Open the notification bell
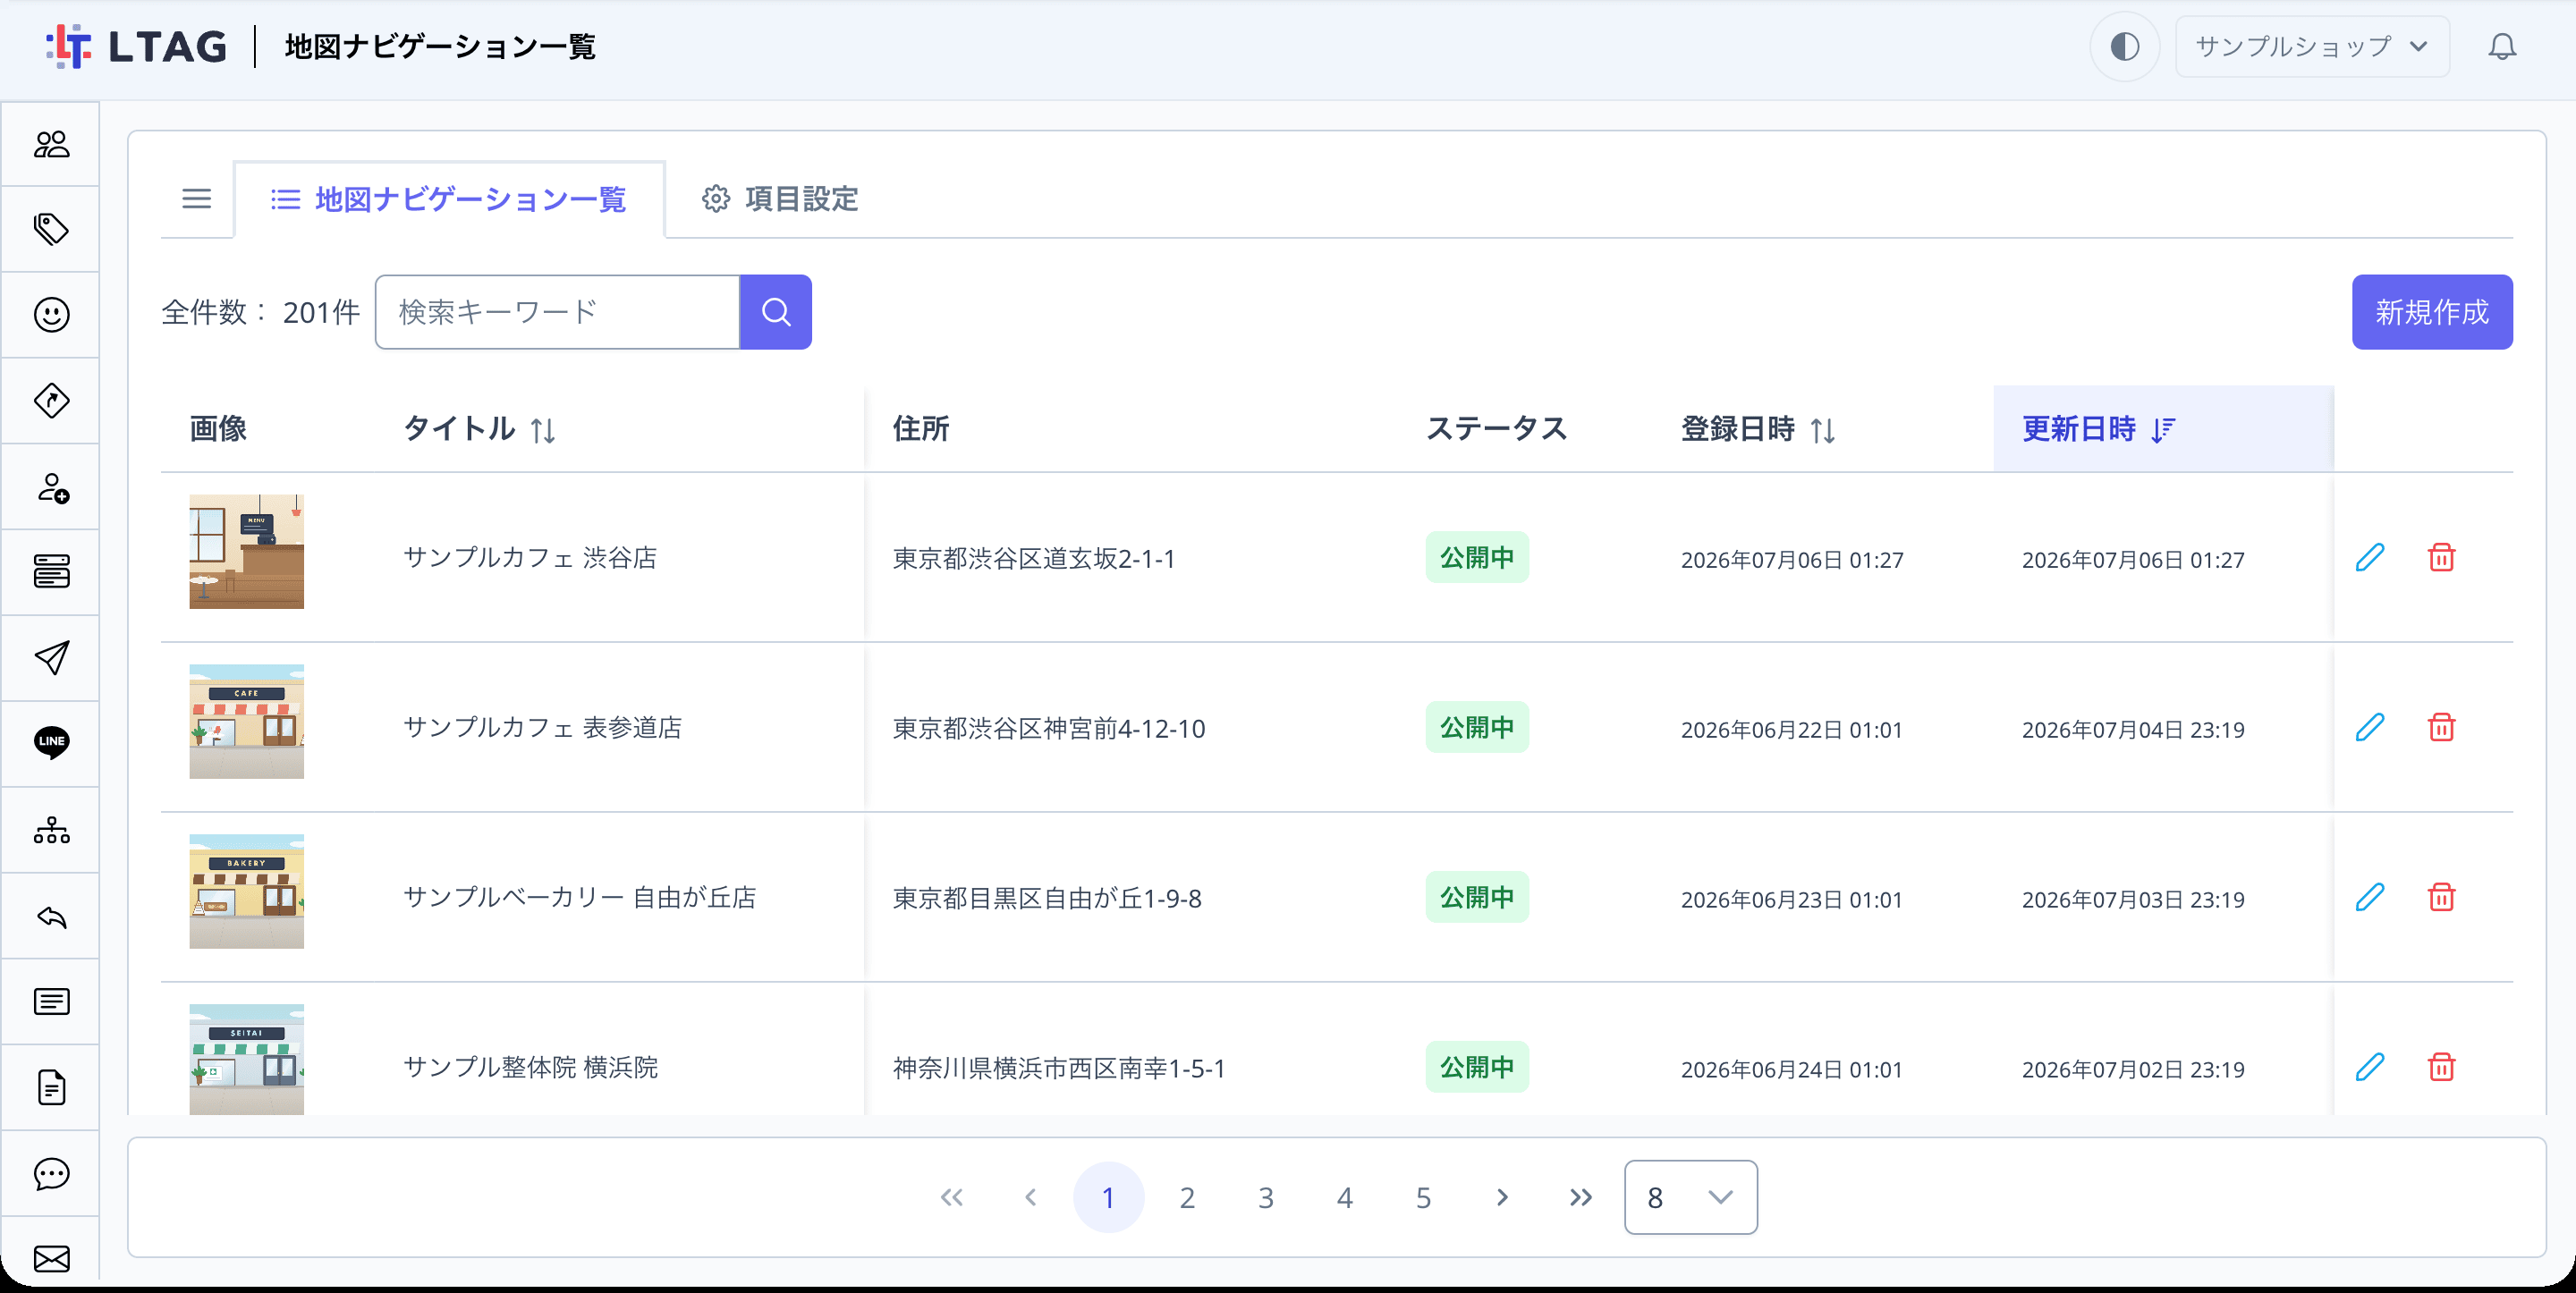 [x=2502, y=47]
